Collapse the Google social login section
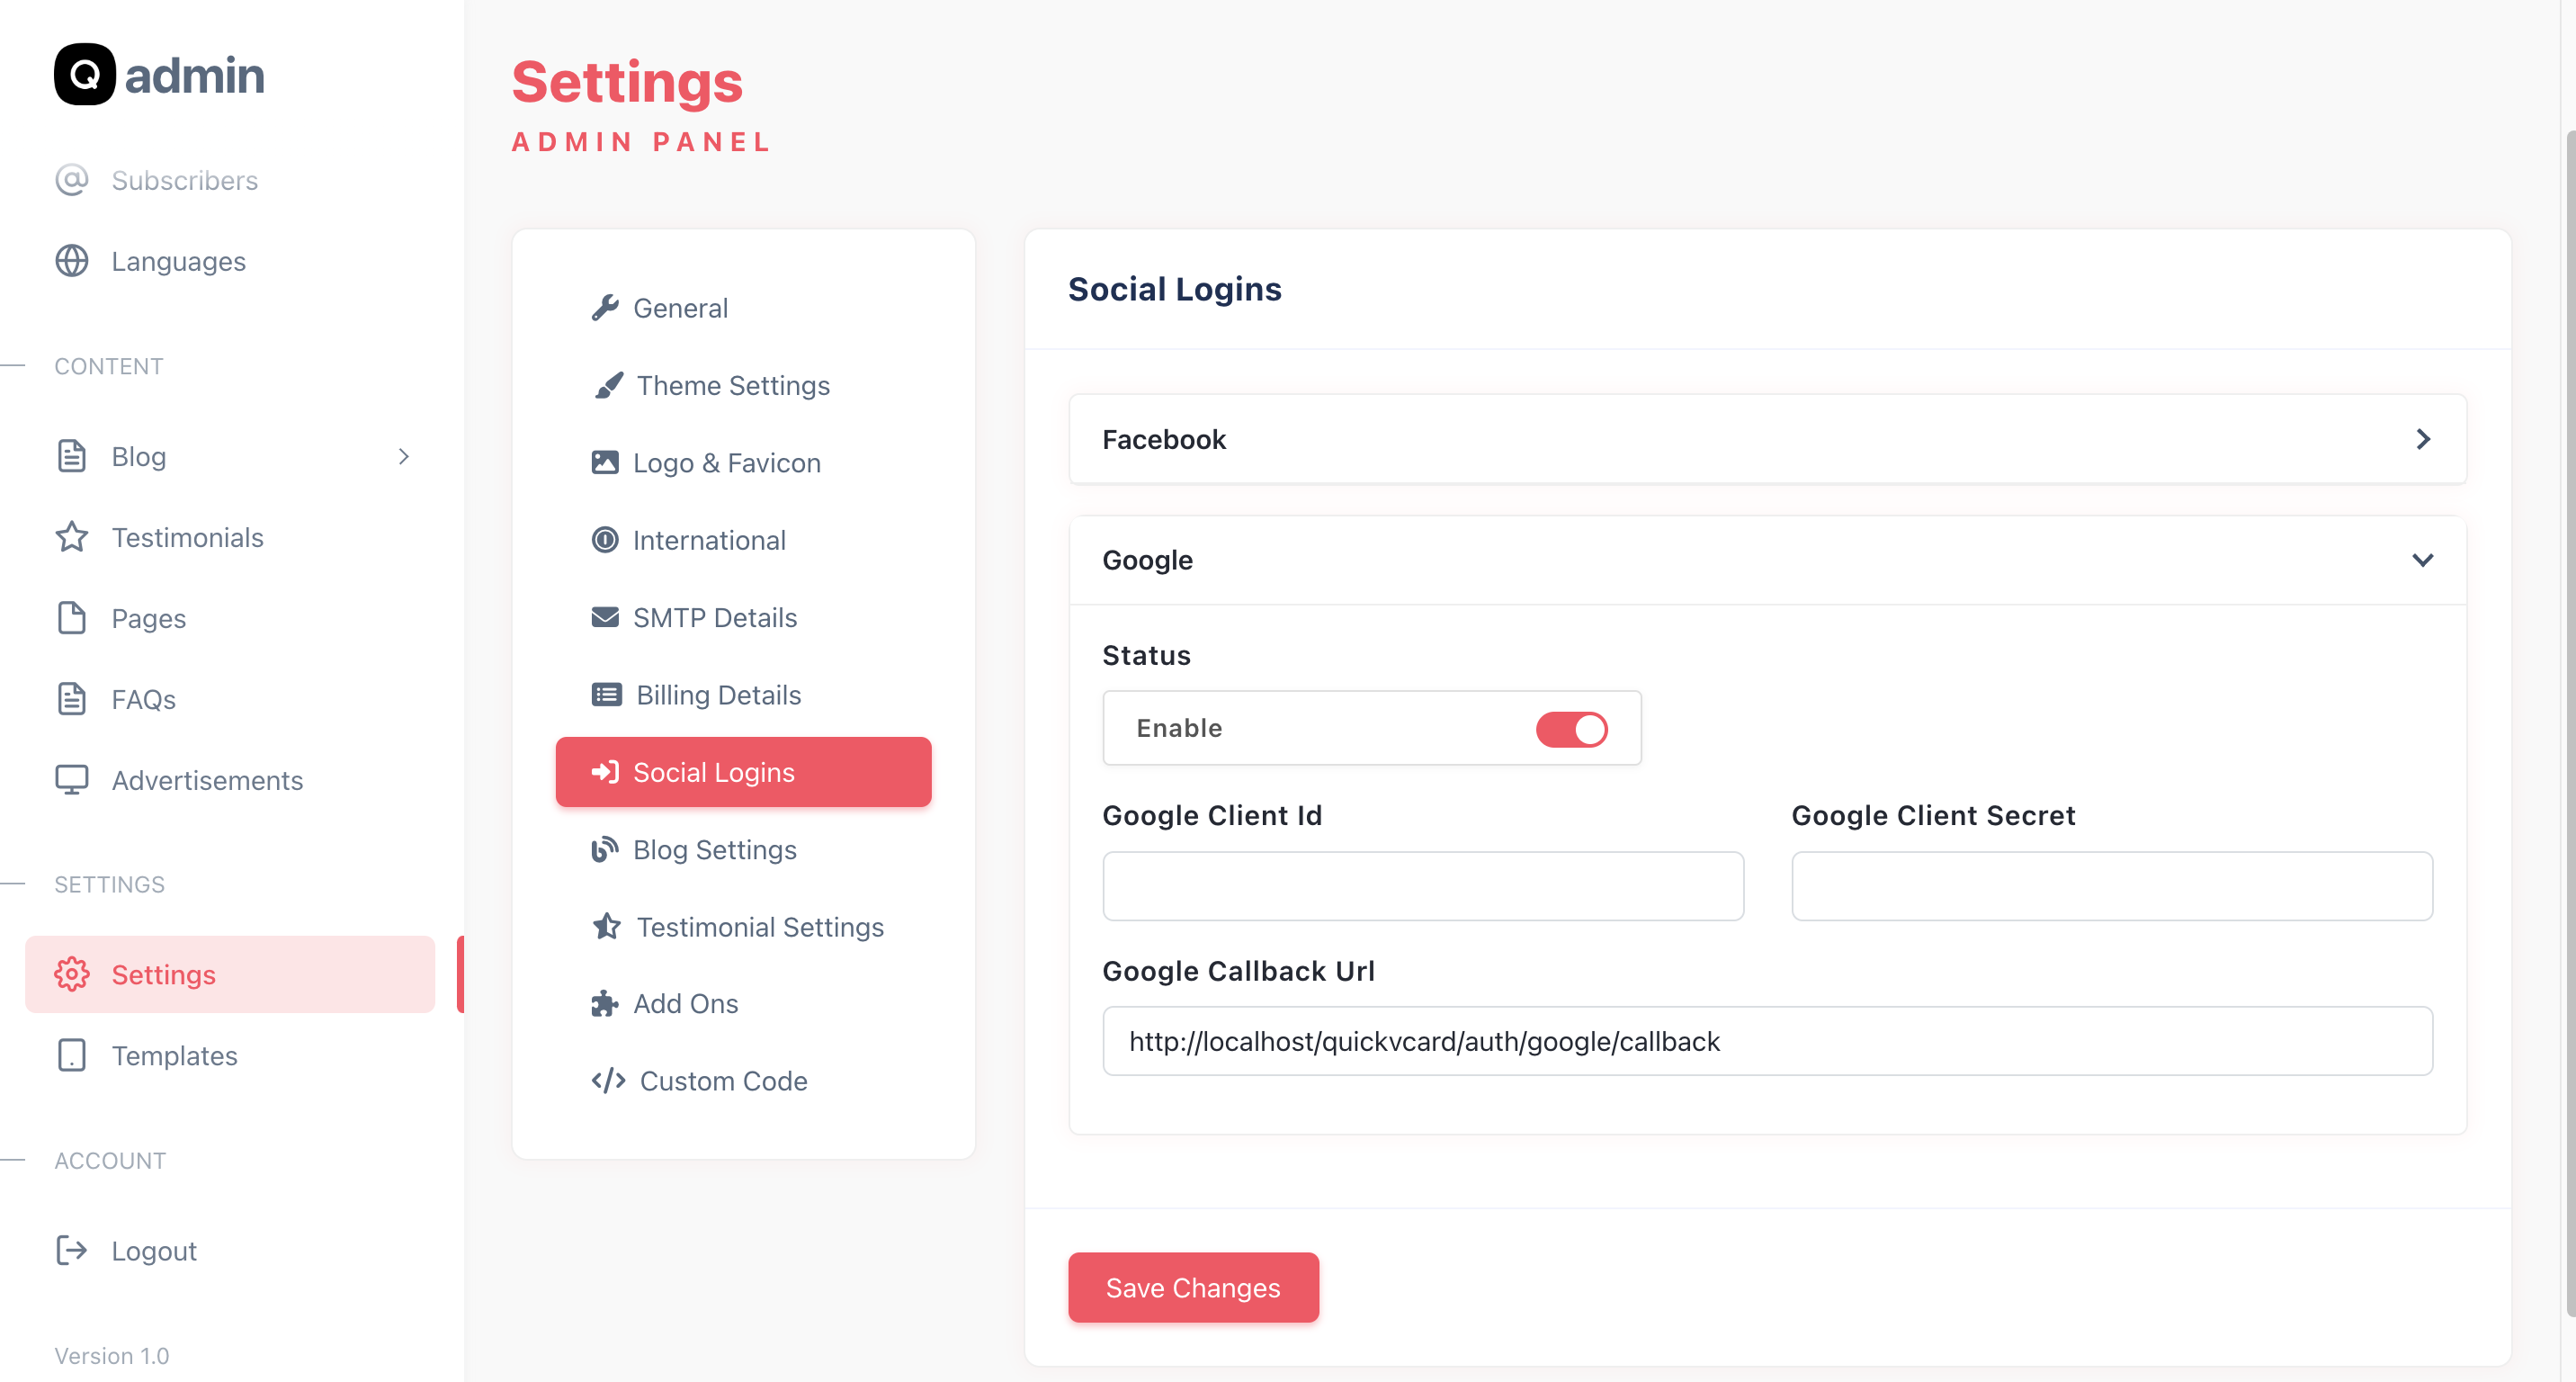 (x=2423, y=560)
